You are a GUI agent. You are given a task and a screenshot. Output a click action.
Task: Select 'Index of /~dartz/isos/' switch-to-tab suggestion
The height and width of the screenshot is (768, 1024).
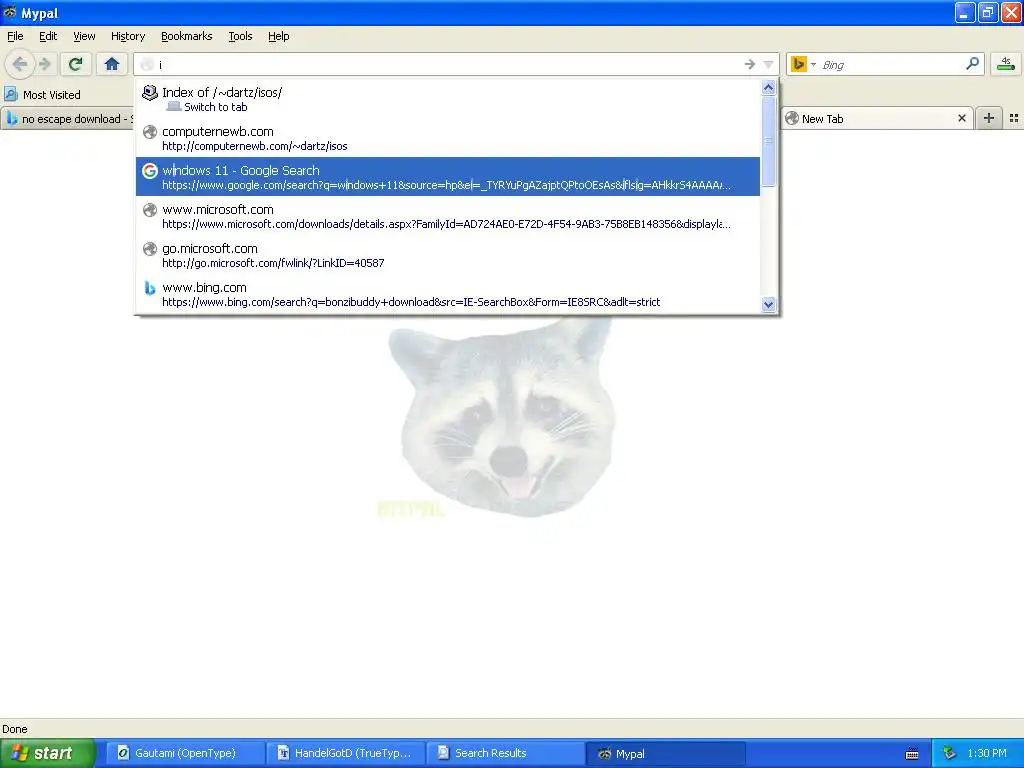448,99
